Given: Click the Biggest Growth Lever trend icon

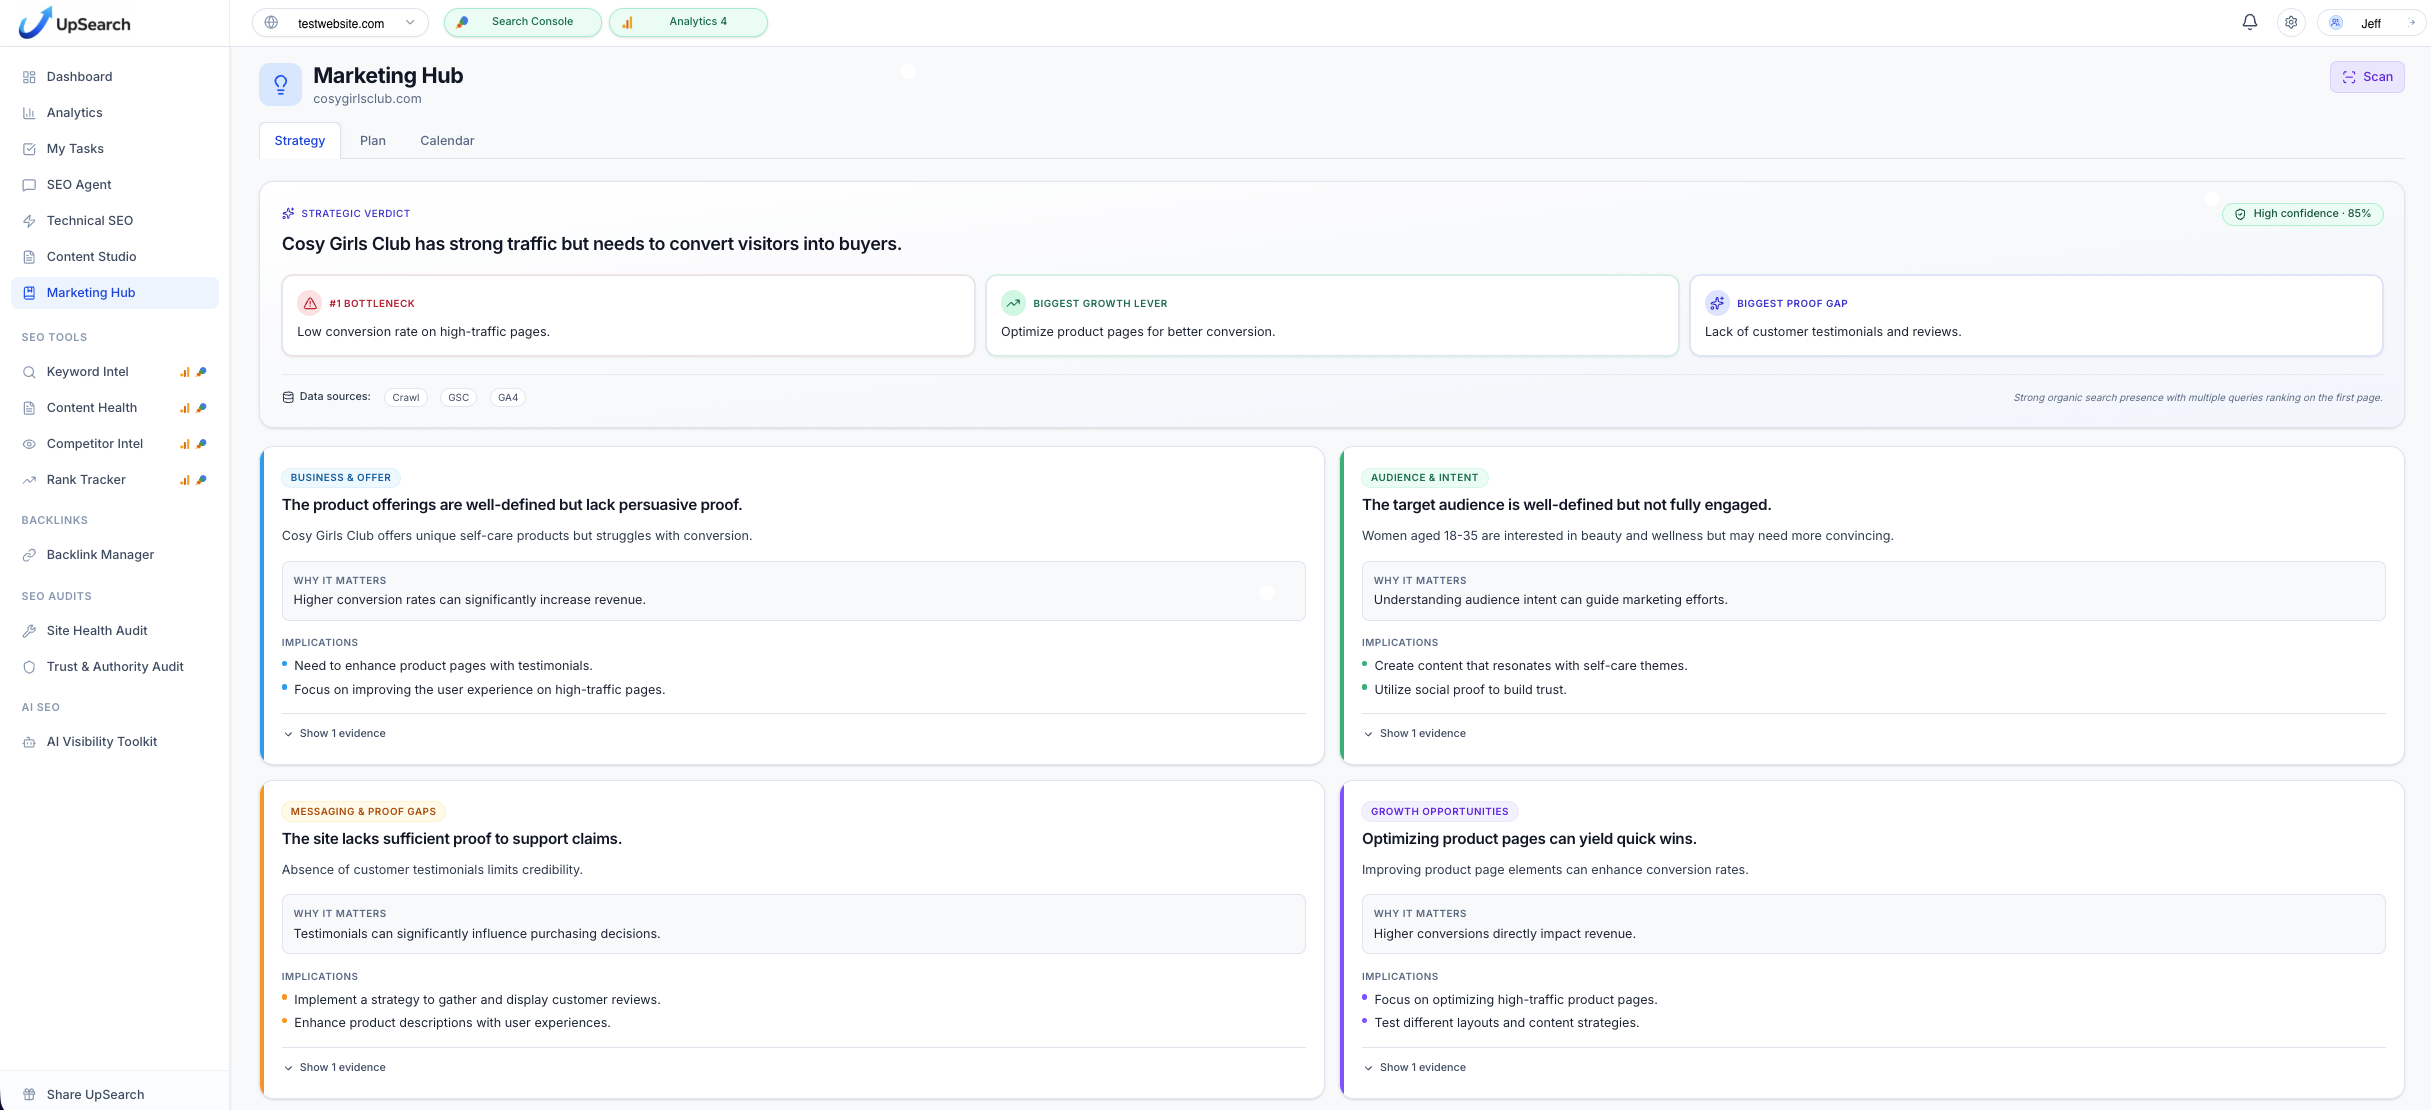Looking at the screenshot, I should tap(1013, 303).
